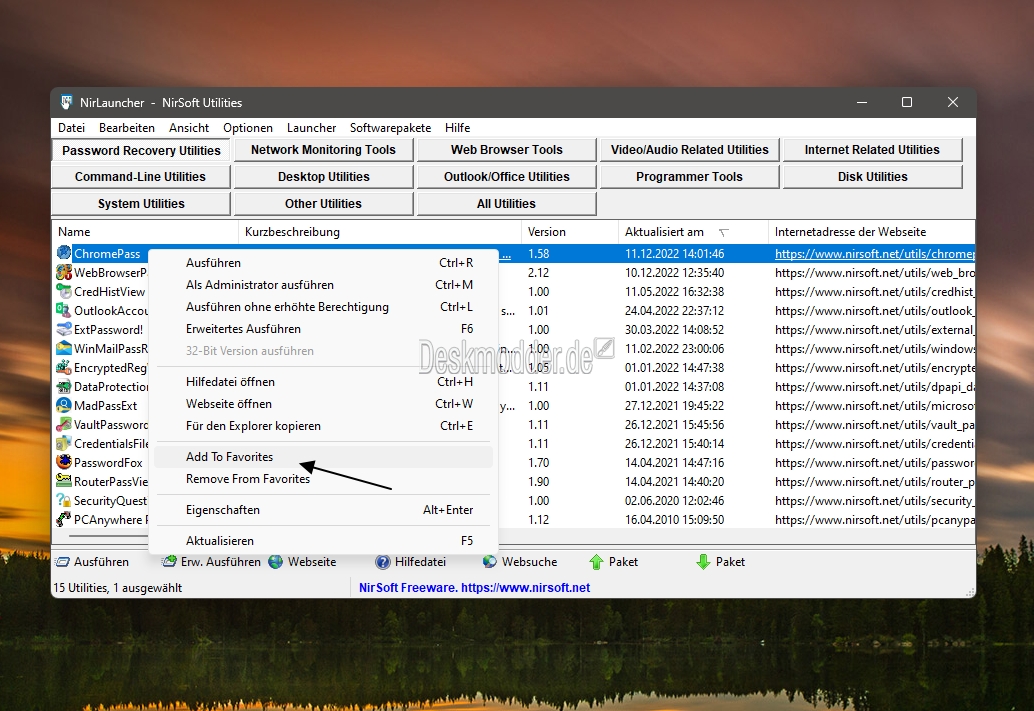Image resolution: width=1034 pixels, height=711 pixels.
Task: Click the DataProtectionDecryptor row icon
Action: click(64, 386)
